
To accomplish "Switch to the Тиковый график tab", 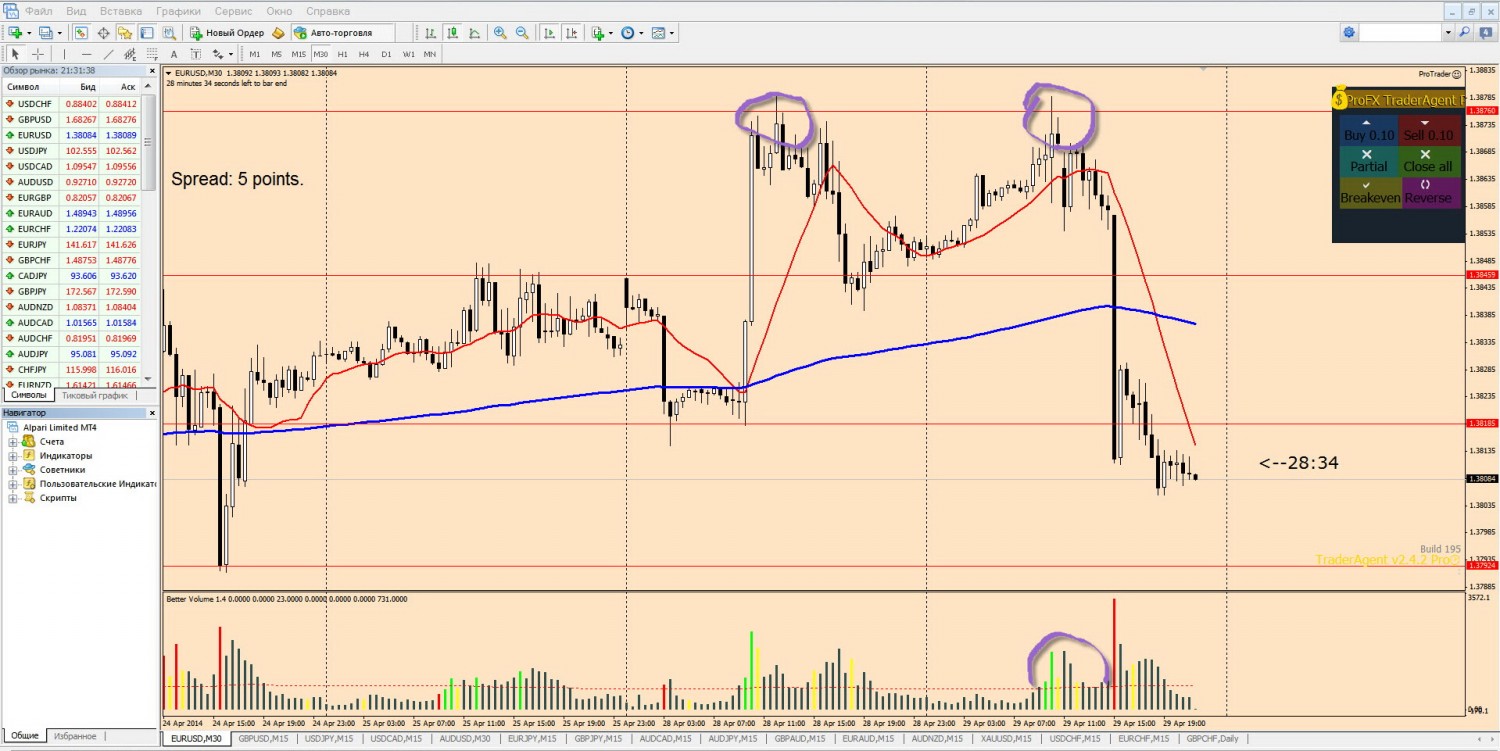I will coord(94,396).
